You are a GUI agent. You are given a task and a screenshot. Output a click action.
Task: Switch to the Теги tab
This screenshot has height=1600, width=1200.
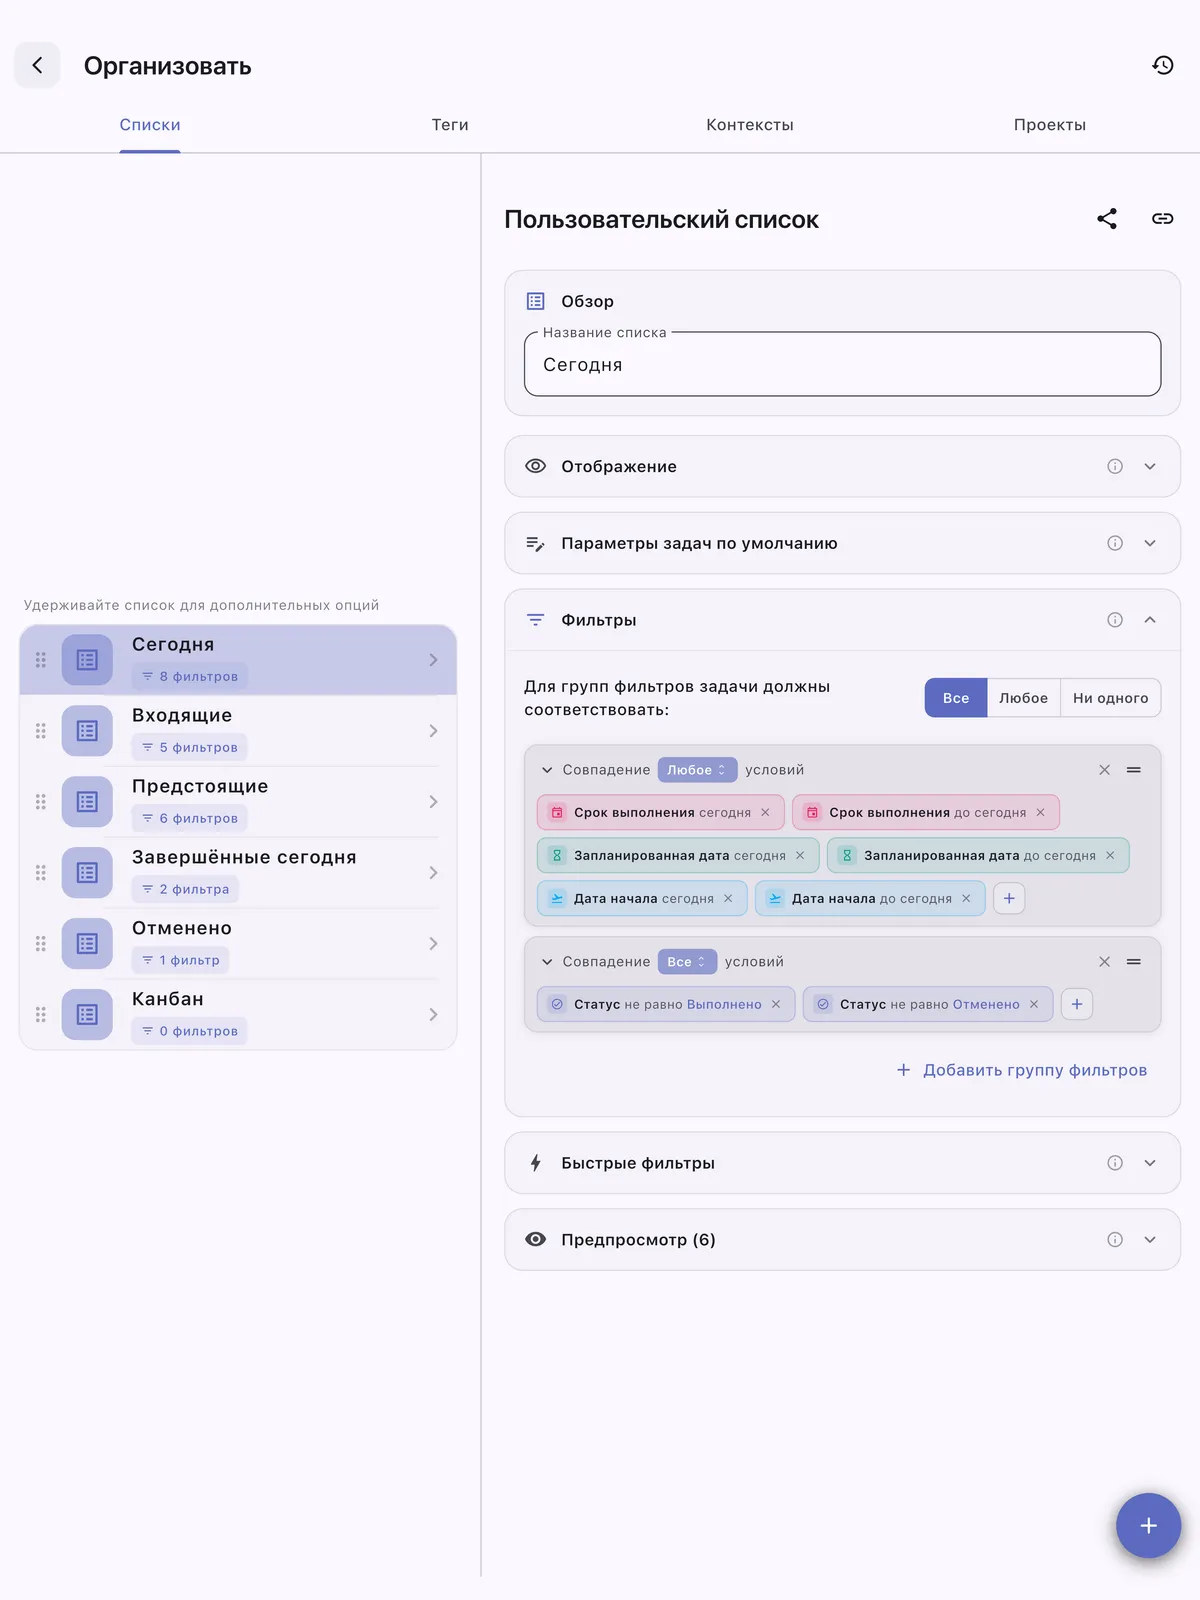[450, 125]
